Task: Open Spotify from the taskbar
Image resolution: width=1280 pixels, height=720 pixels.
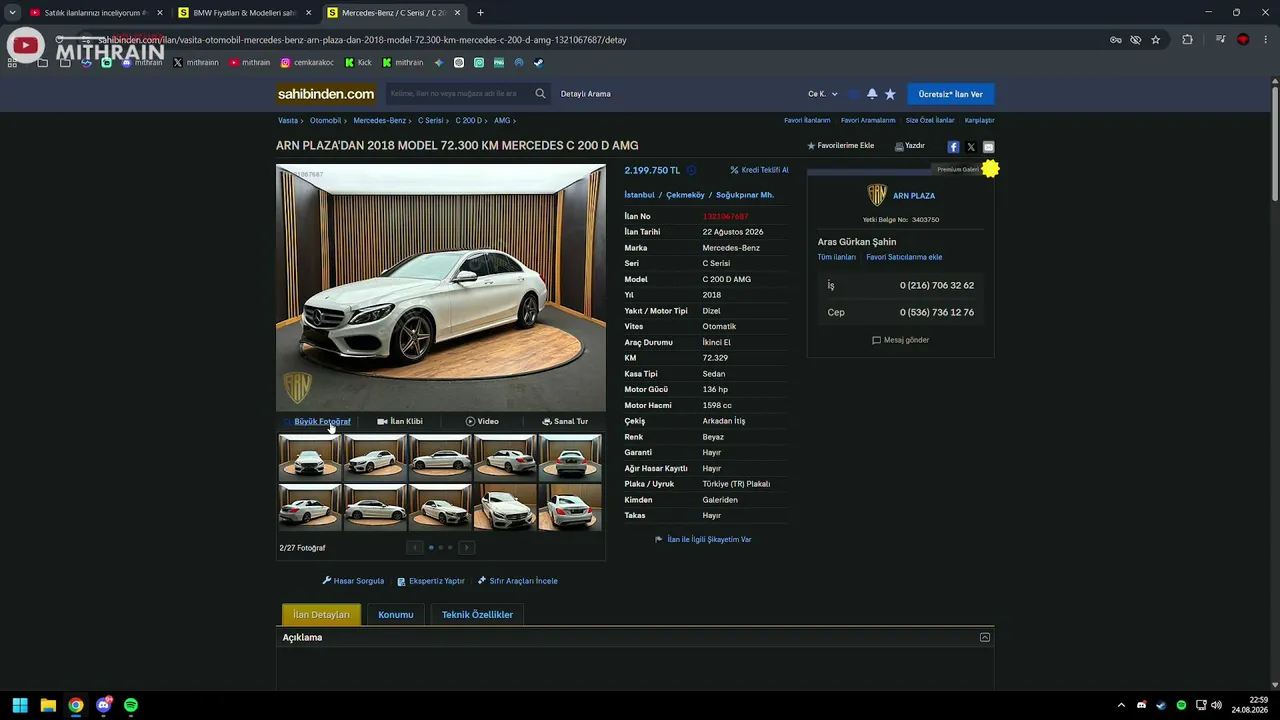Action: (131, 705)
